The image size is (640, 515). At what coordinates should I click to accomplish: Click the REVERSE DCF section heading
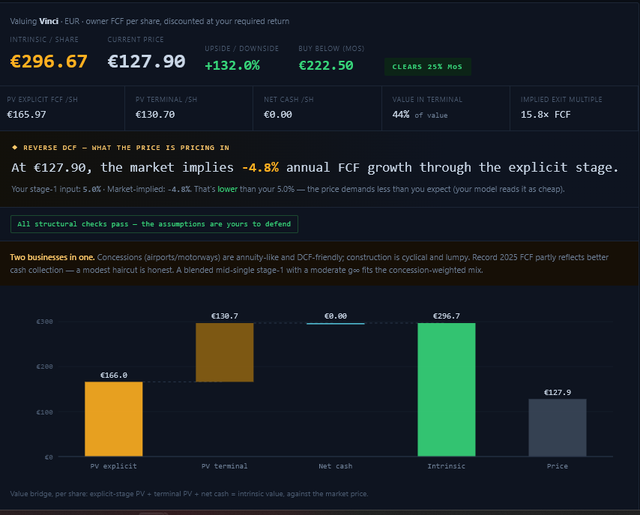pyautogui.click(x=126, y=148)
